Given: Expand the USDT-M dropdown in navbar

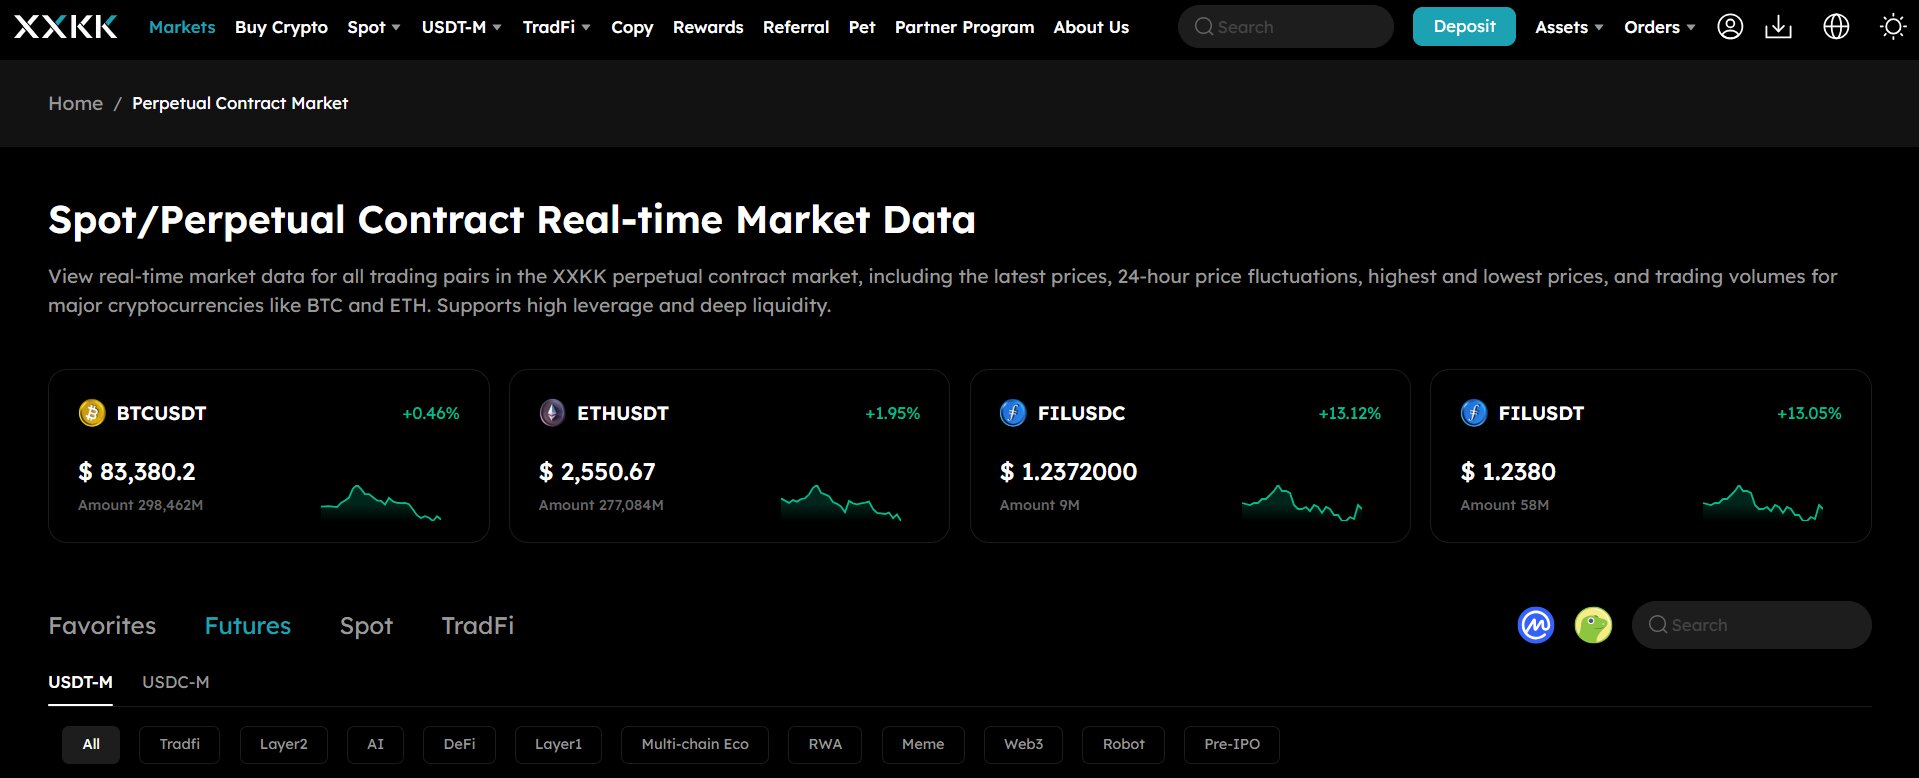Looking at the screenshot, I should pyautogui.click(x=462, y=27).
